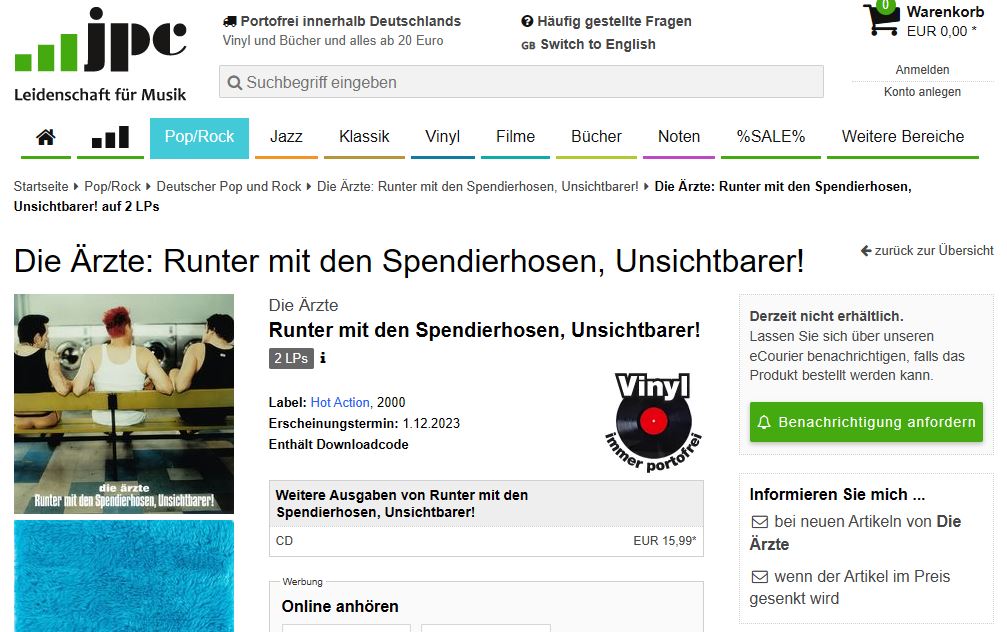Open Portofrei innerhalb Deutschlands info

[351, 21]
